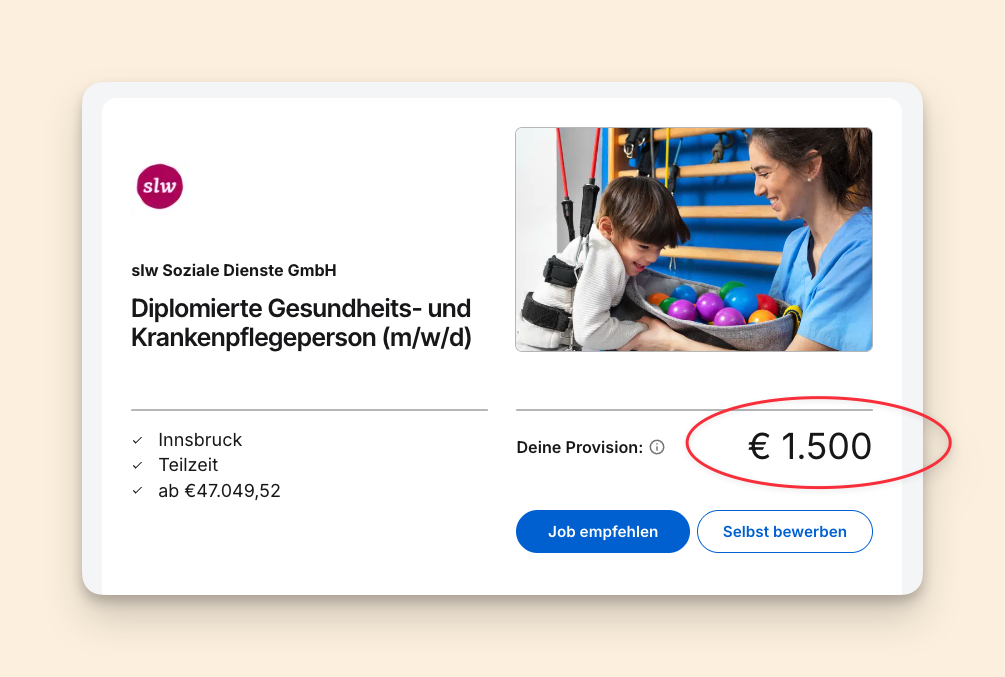Click the checkmark beside the salary line
This screenshot has height=677, width=1005.
pos(137,491)
